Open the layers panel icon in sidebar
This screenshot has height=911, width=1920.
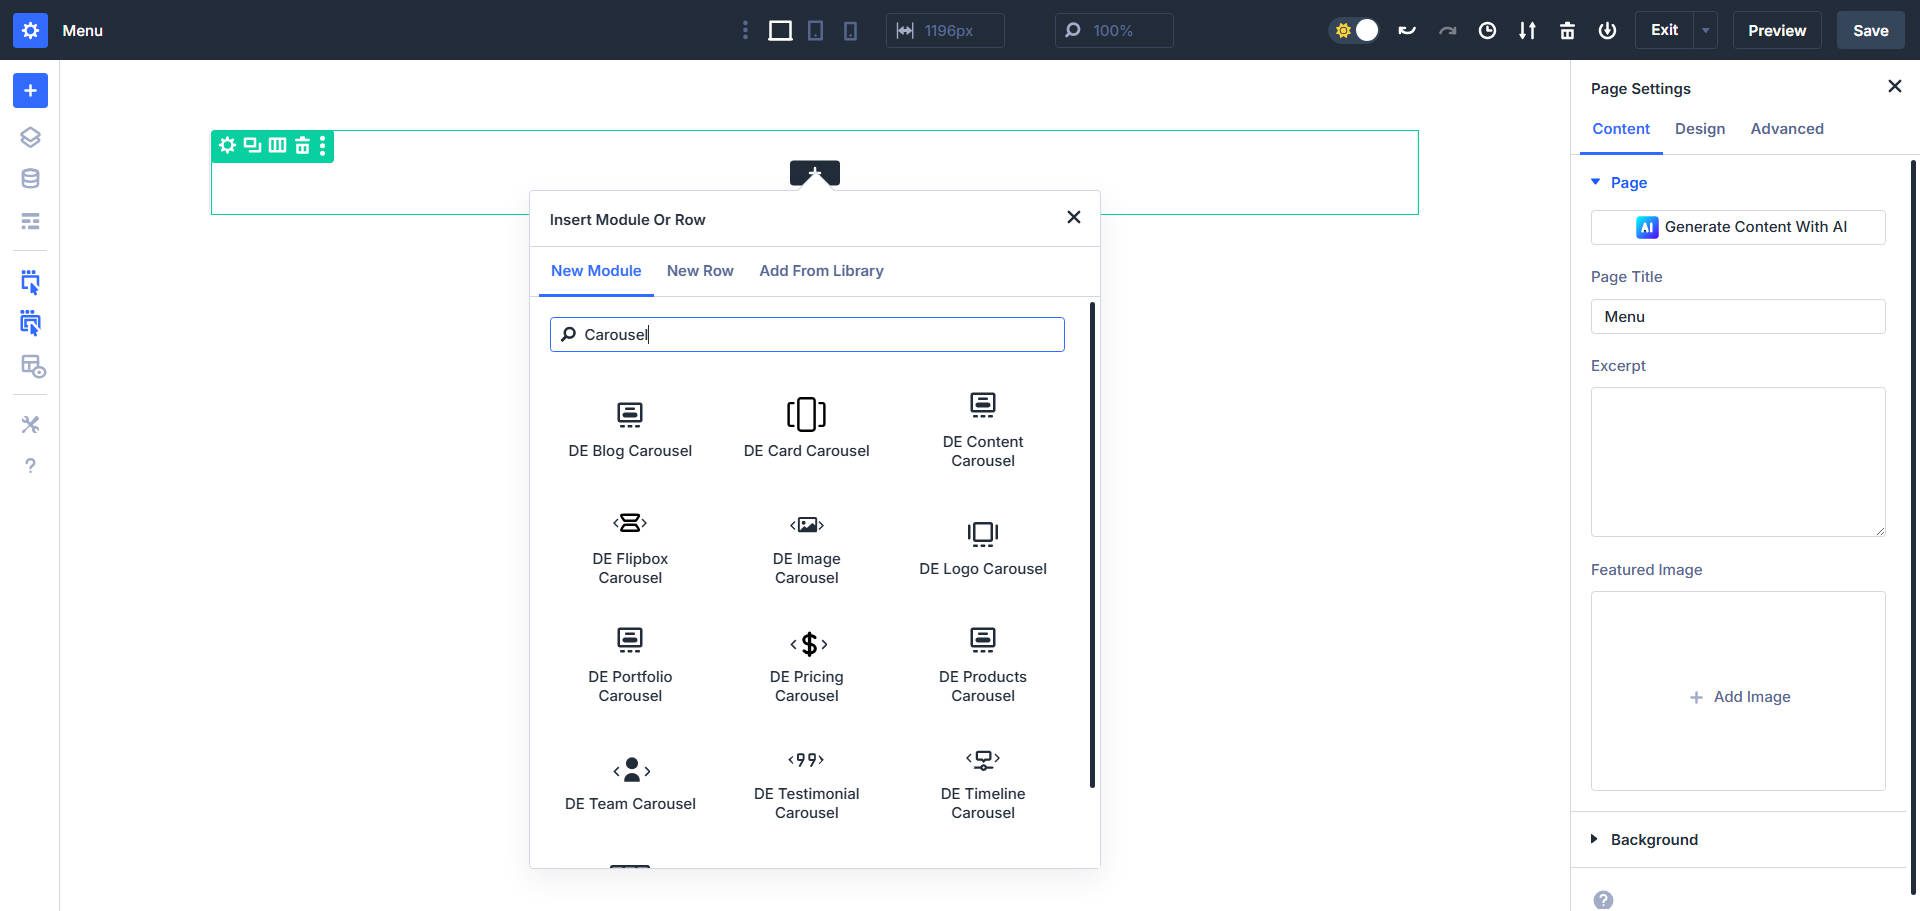(x=30, y=137)
